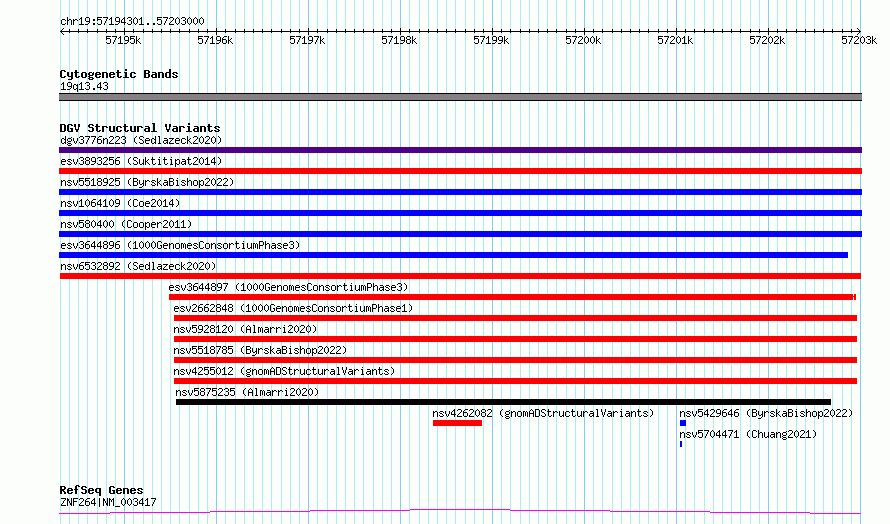Select the blue esv3644896 variant bar
The height and width of the screenshot is (524, 890).
coord(454,255)
